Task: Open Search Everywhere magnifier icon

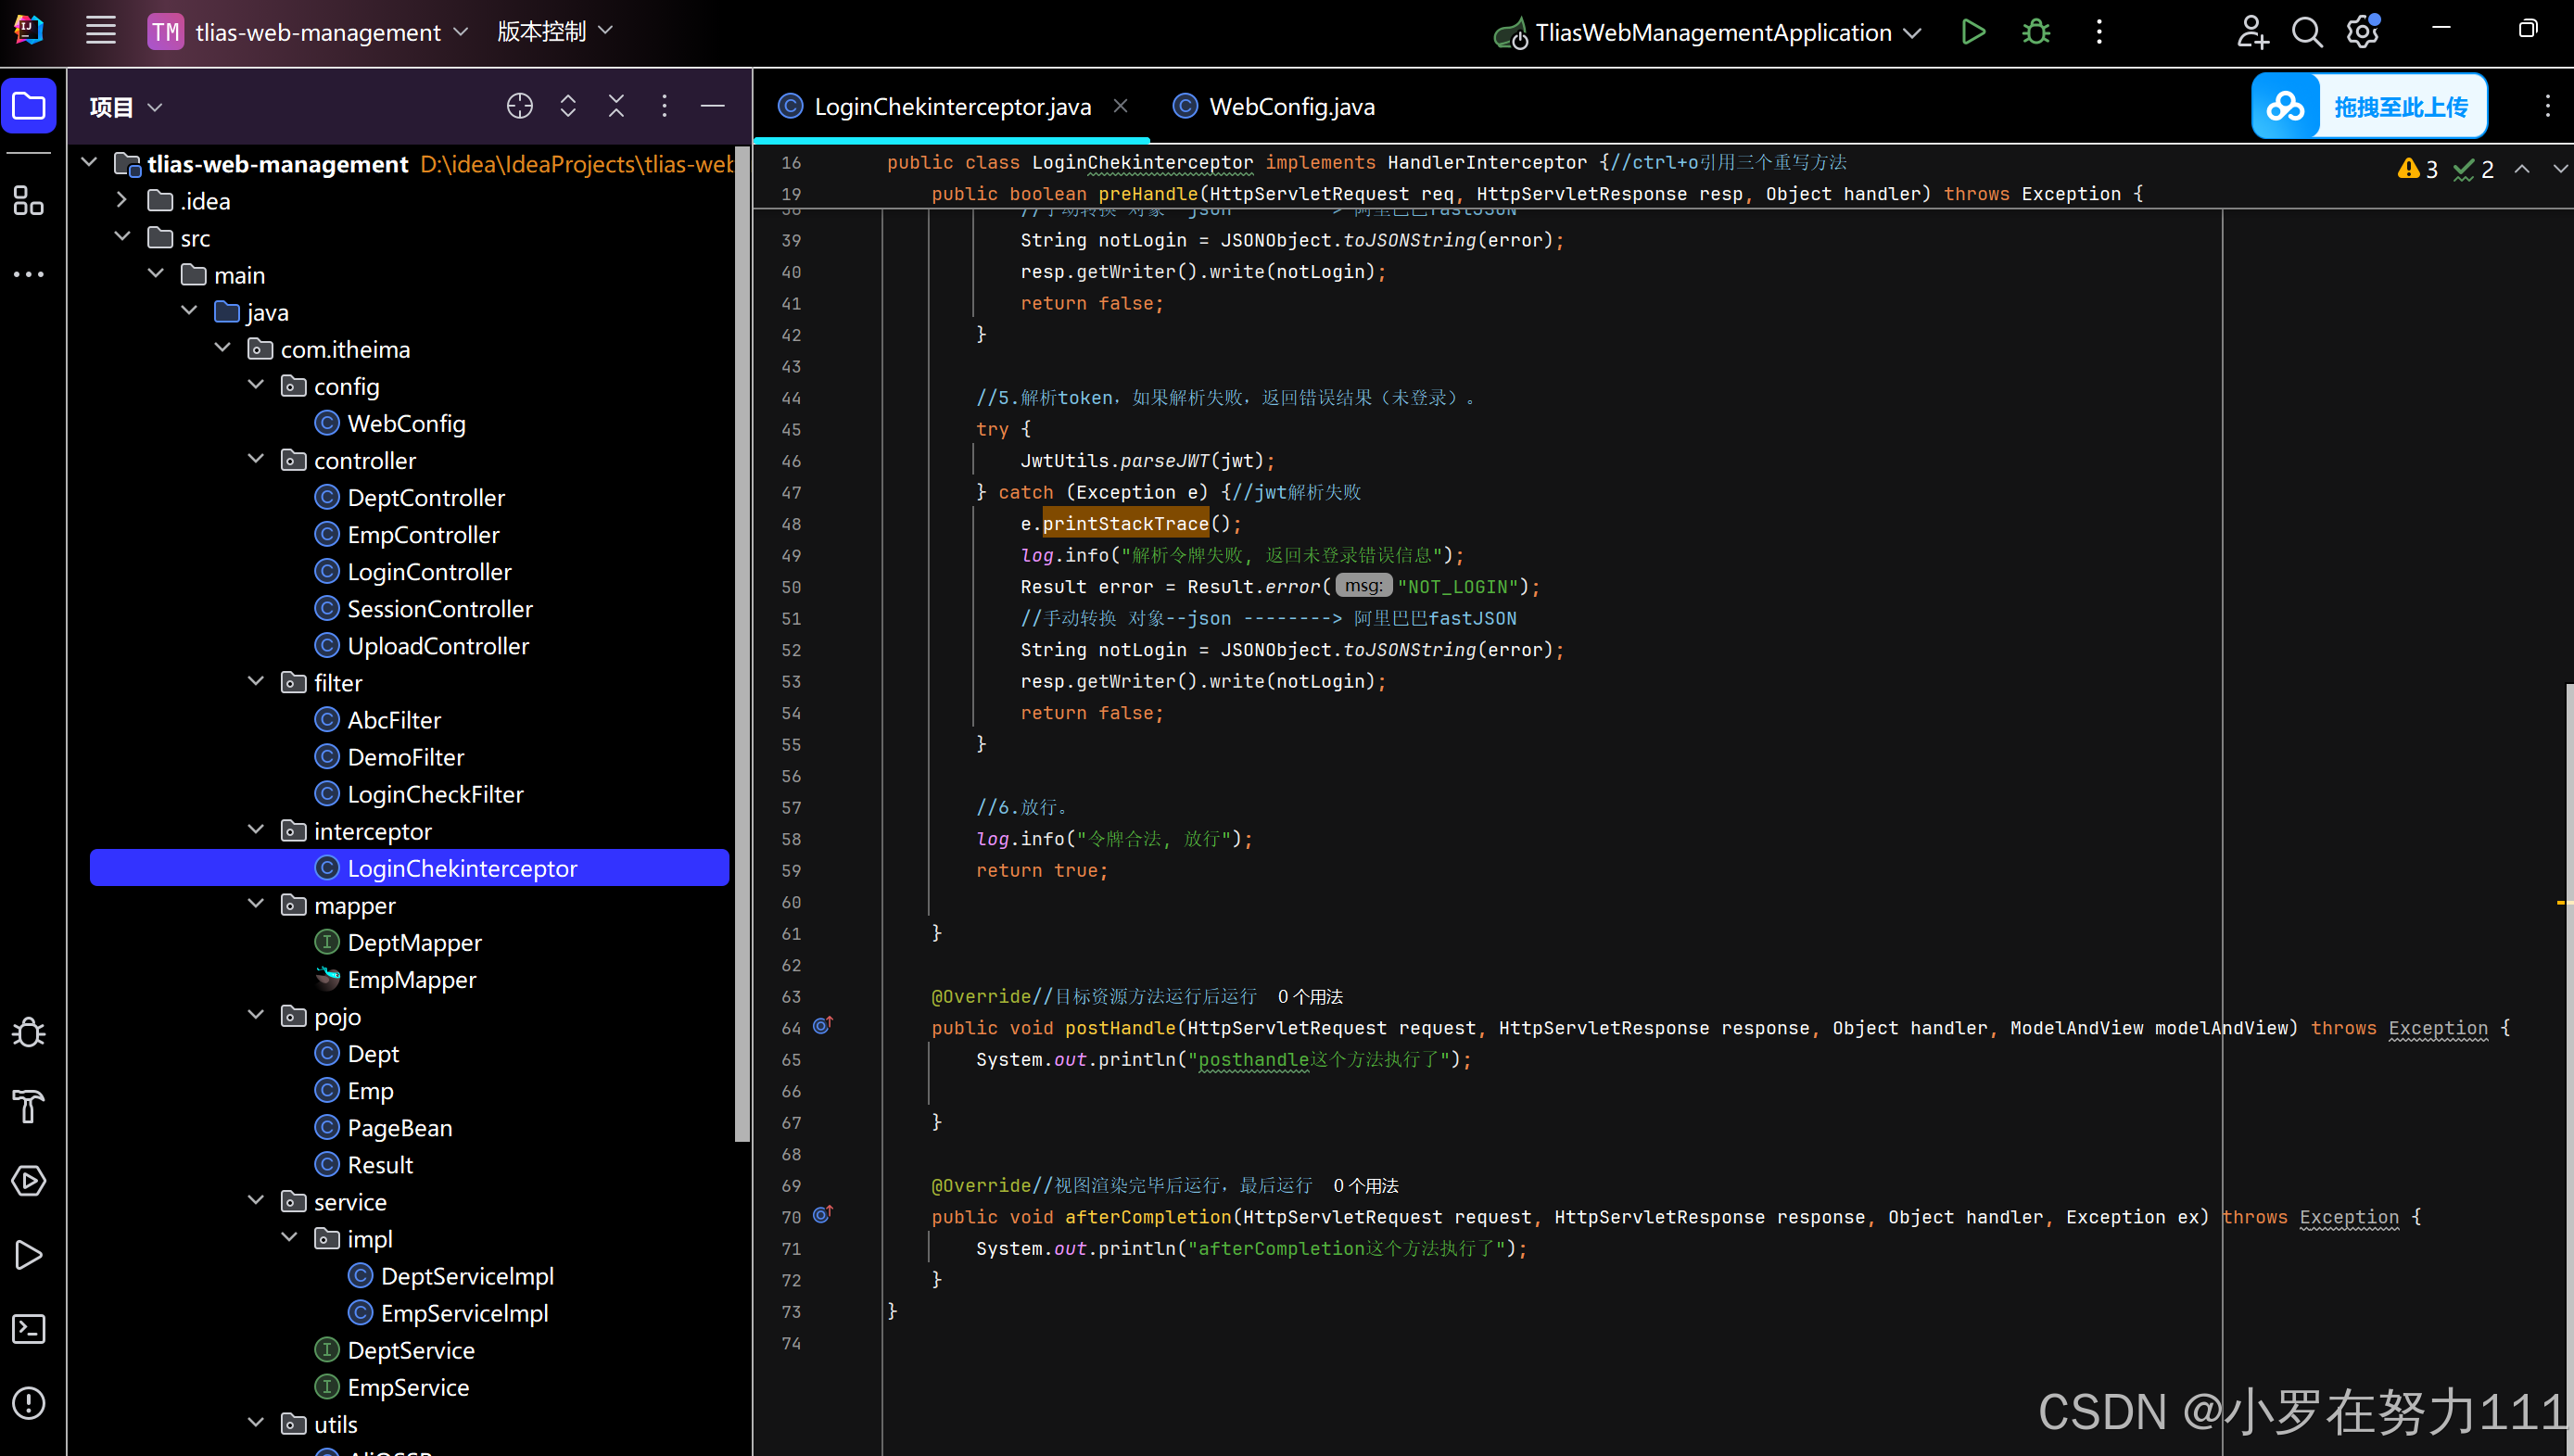Action: [2306, 32]
